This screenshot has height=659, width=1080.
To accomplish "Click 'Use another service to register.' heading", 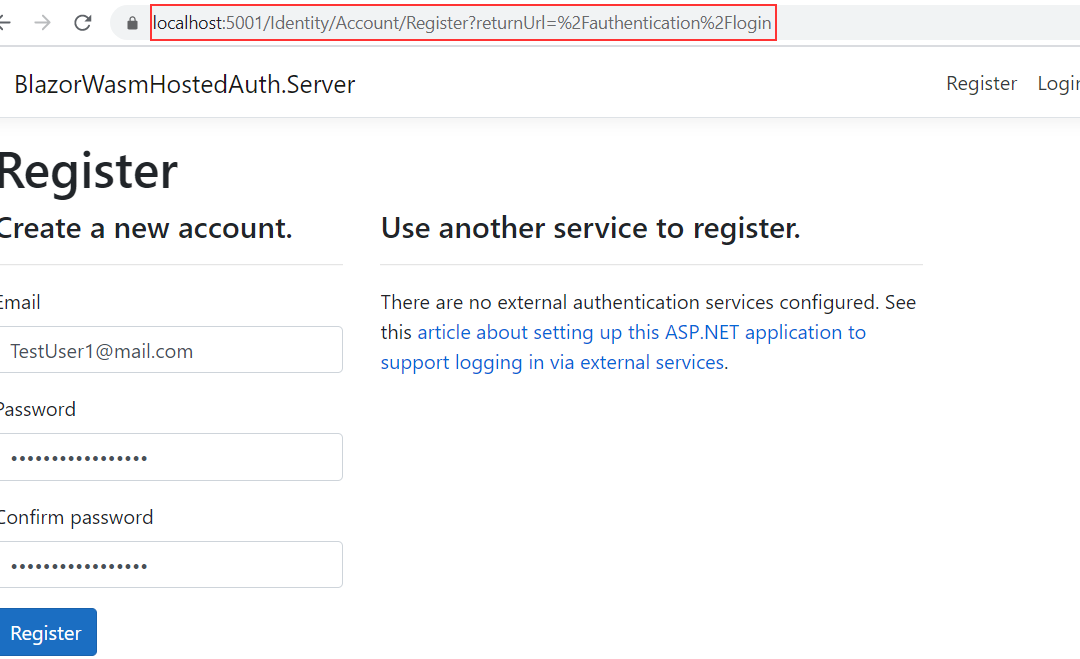I will click(x=590, y=228).
